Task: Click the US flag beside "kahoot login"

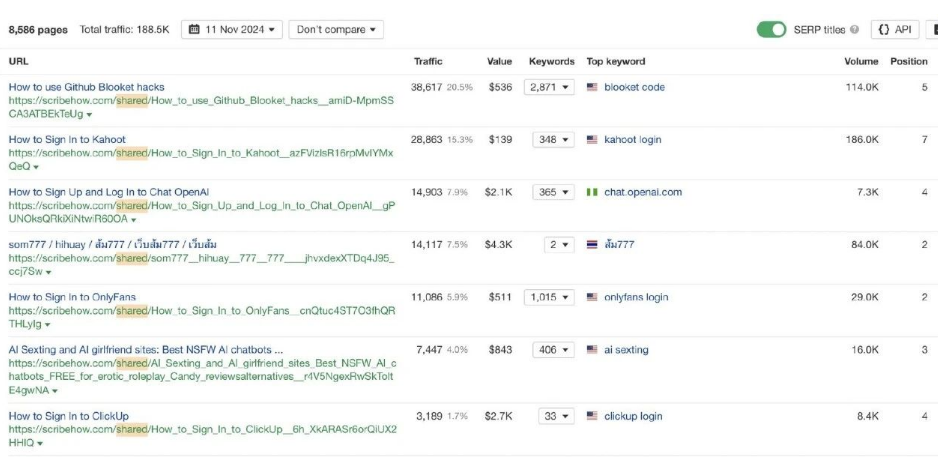Action: [592, 140]
